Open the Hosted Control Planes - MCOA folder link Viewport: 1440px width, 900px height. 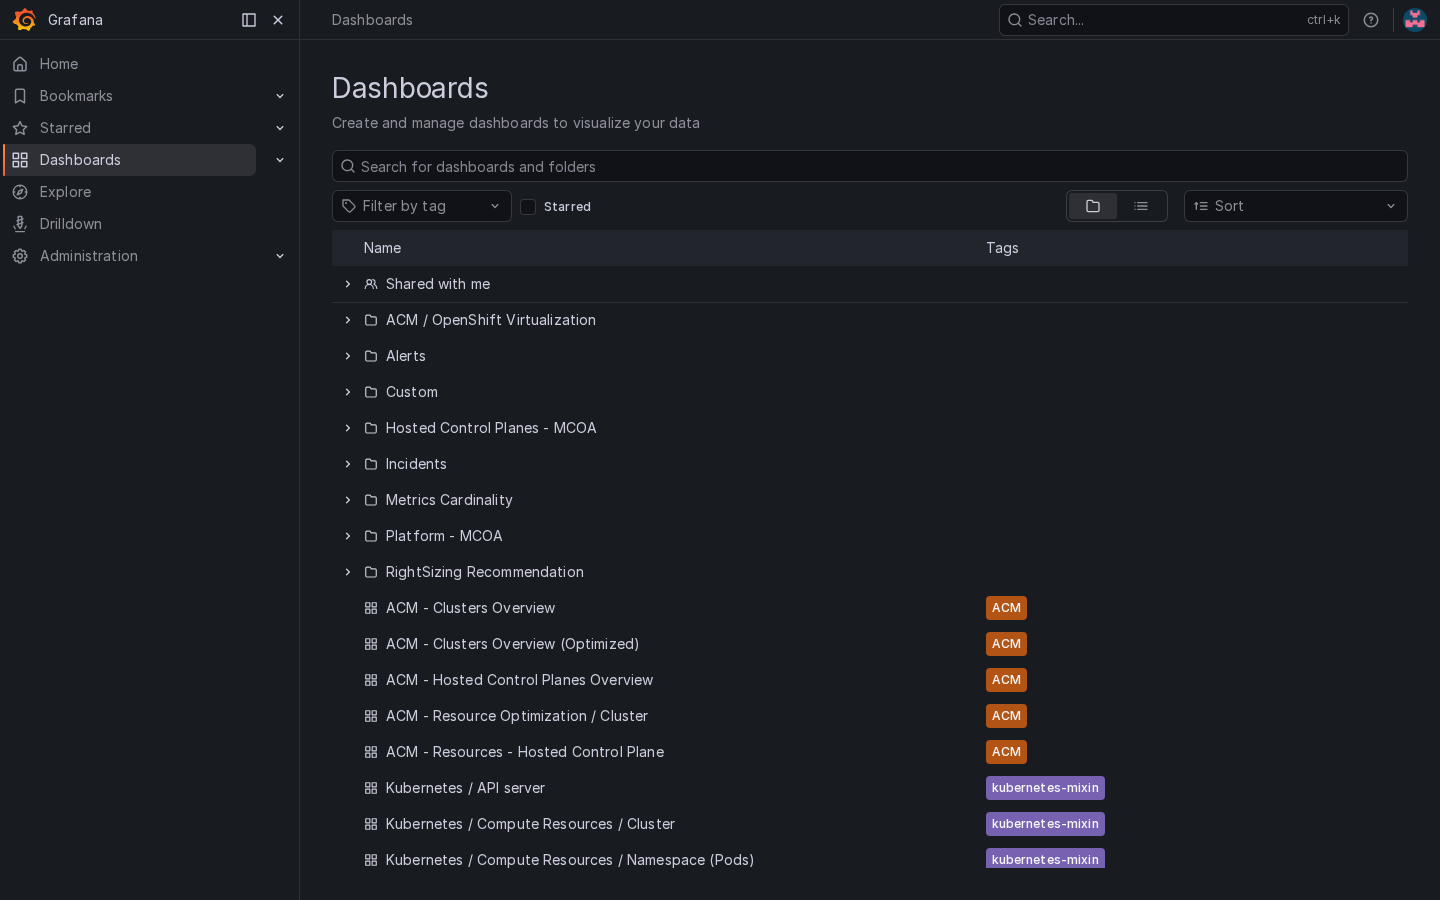(491, 428)
